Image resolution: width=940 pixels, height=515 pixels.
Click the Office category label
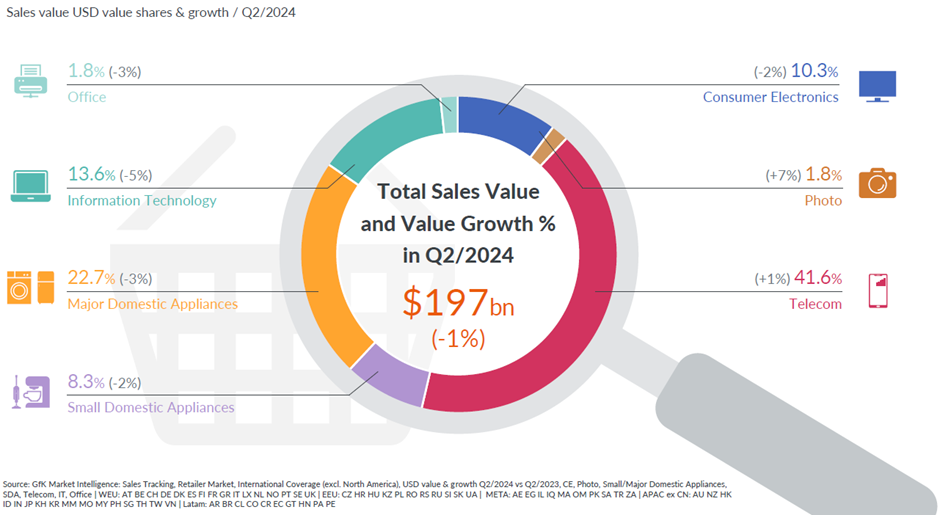(87, 97)
